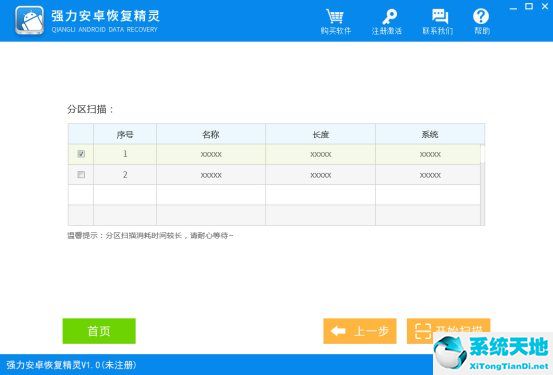Click the Android recovery app logo
Screen dimensions: 553x375
click(29, 20)
